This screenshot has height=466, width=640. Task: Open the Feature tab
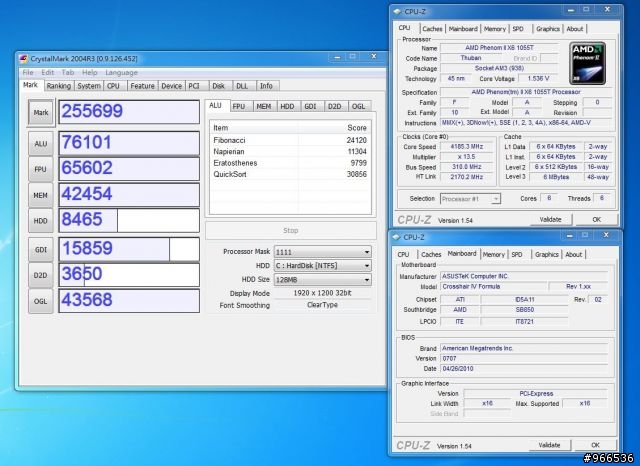point(142,86)
